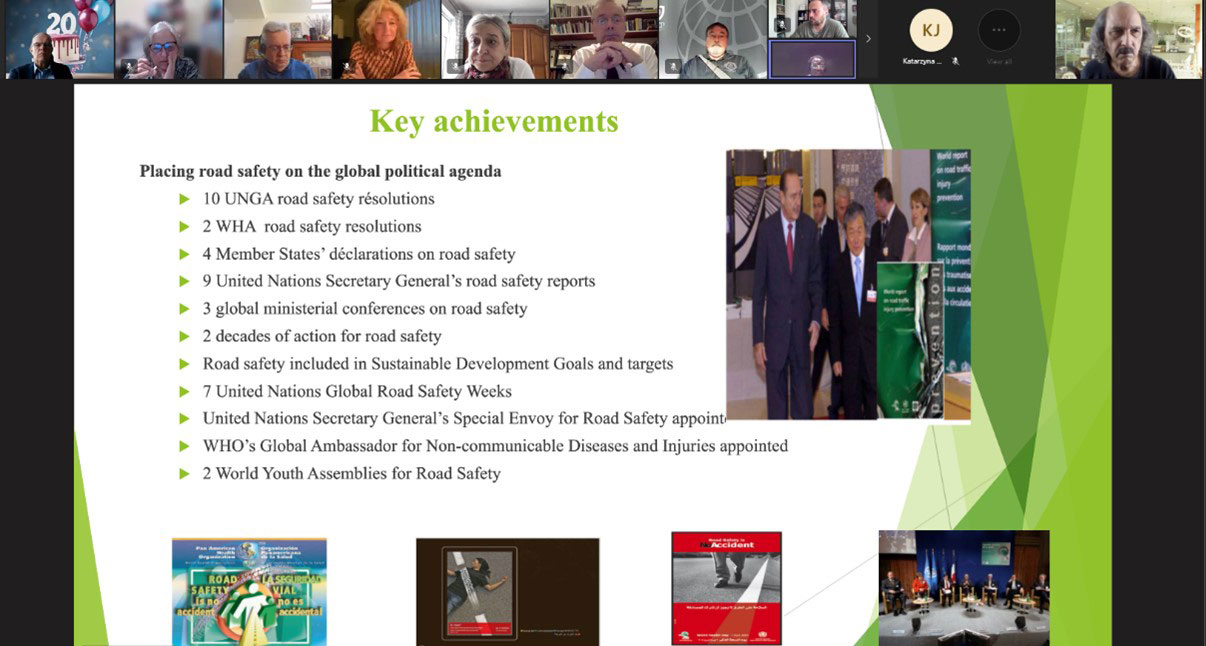Click the mic icon on the striped-top participant tile

[347, 66]
